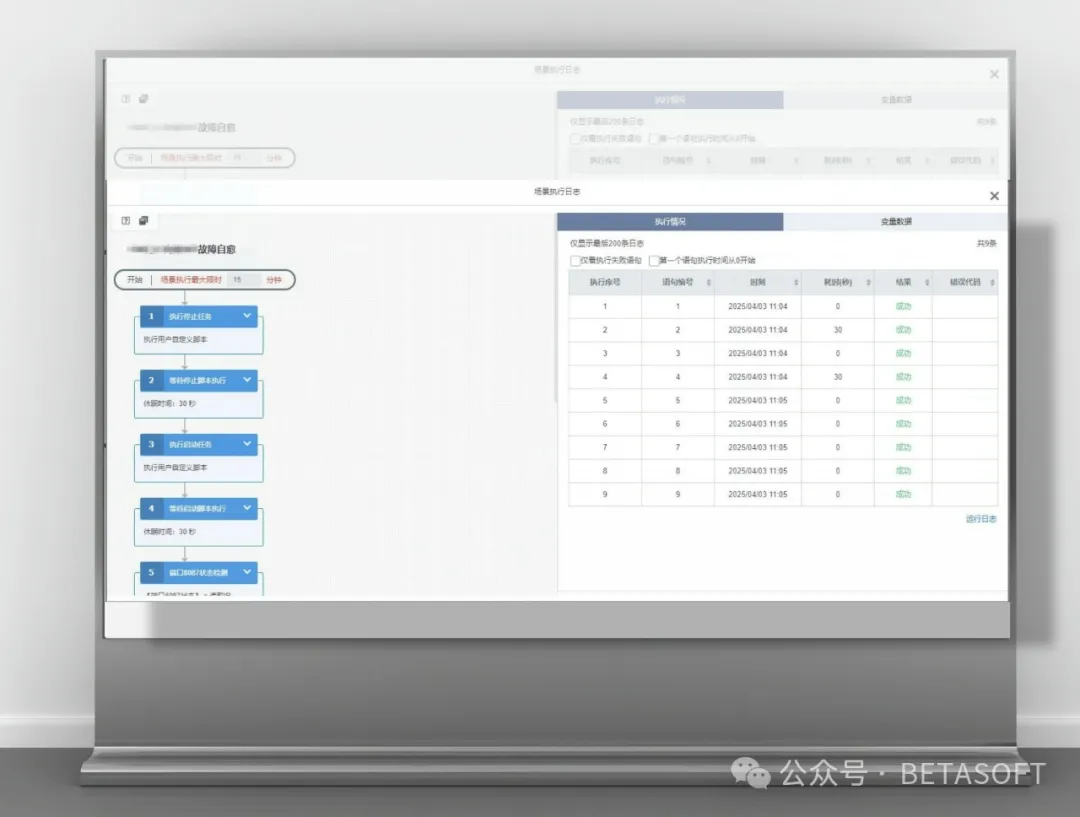Click 仅显示最后200条日志 notice text
The image size is (1080, 817).
pos(607,243)
